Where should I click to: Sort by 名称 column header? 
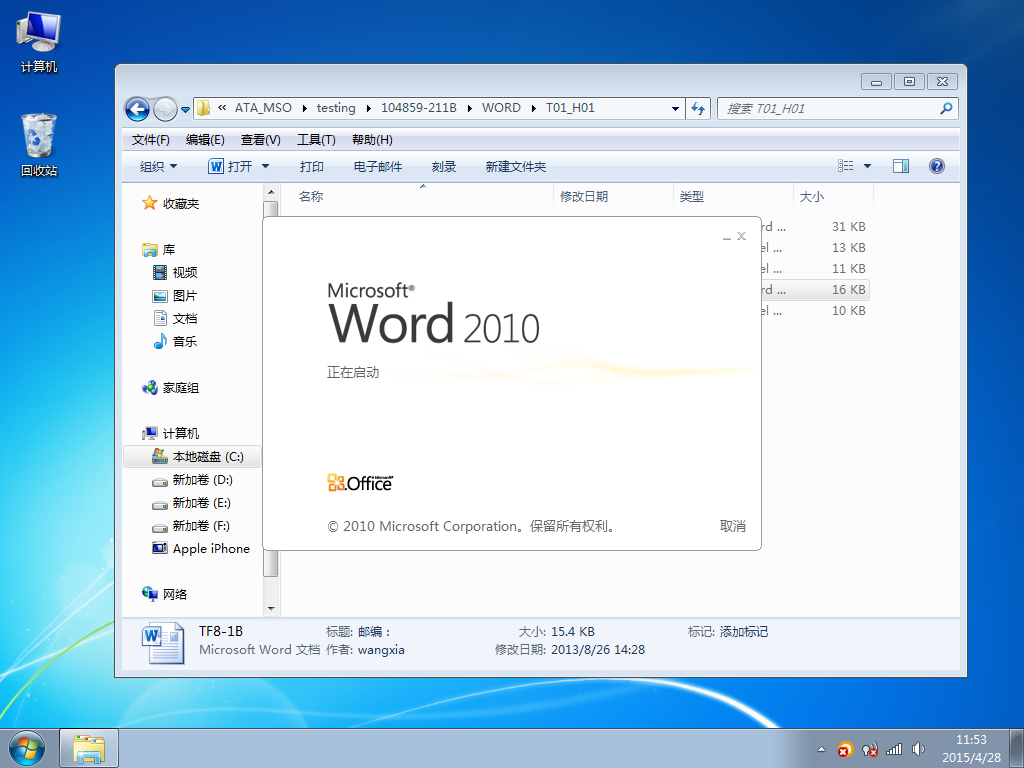pyautogui.click(x=311, y=197)
